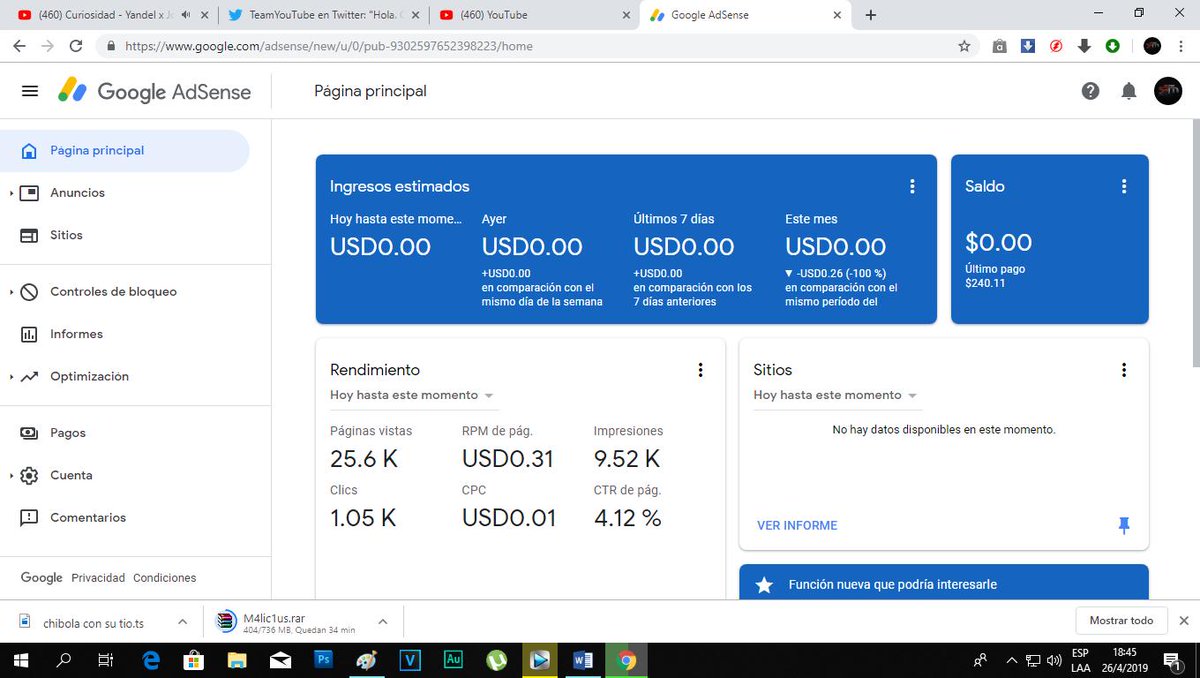1200x678 pixels.
Task: Pin the Sitios card with pushpin icon
Action: pos(1124,525)
